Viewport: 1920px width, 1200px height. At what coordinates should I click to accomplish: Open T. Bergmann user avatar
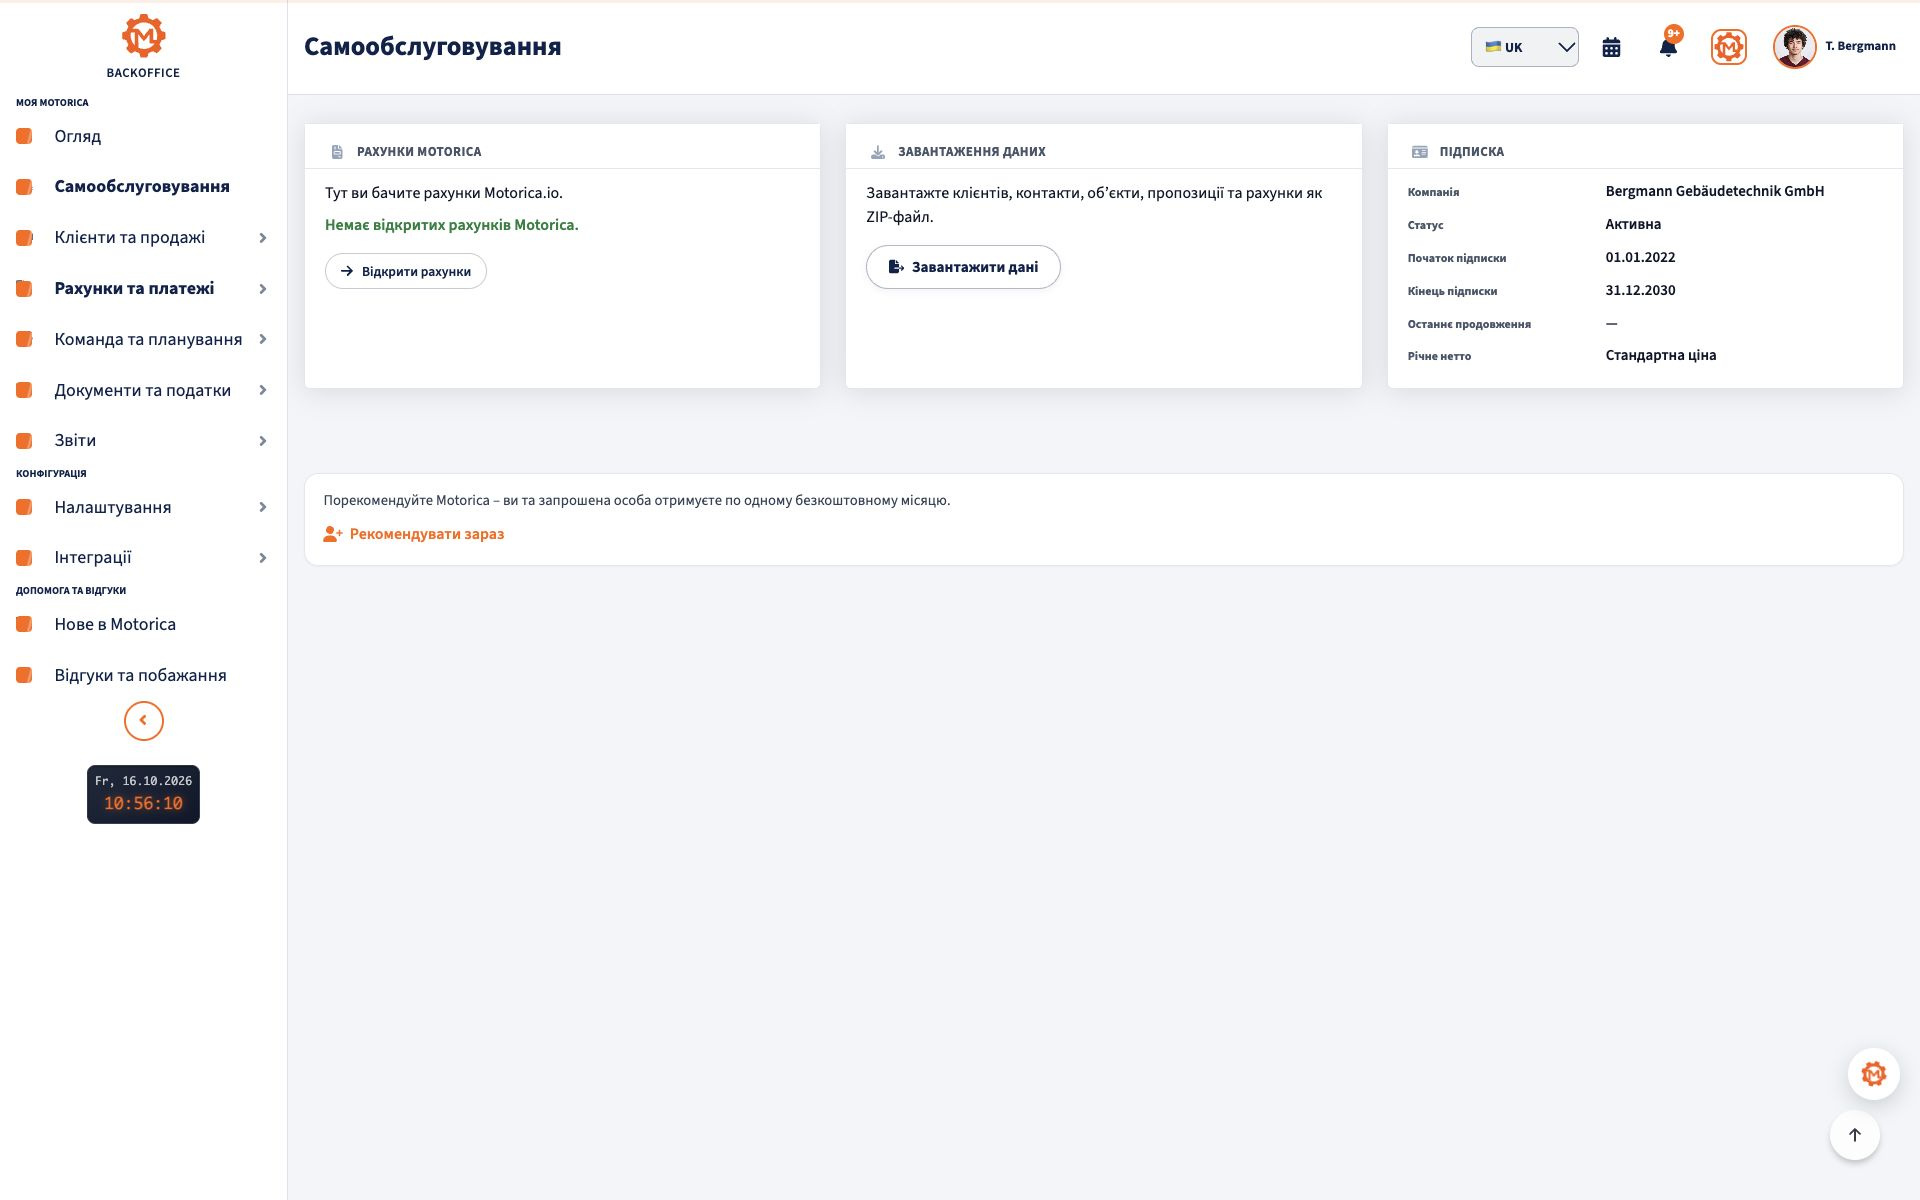pyautogui.click(x=1794, y=47)
